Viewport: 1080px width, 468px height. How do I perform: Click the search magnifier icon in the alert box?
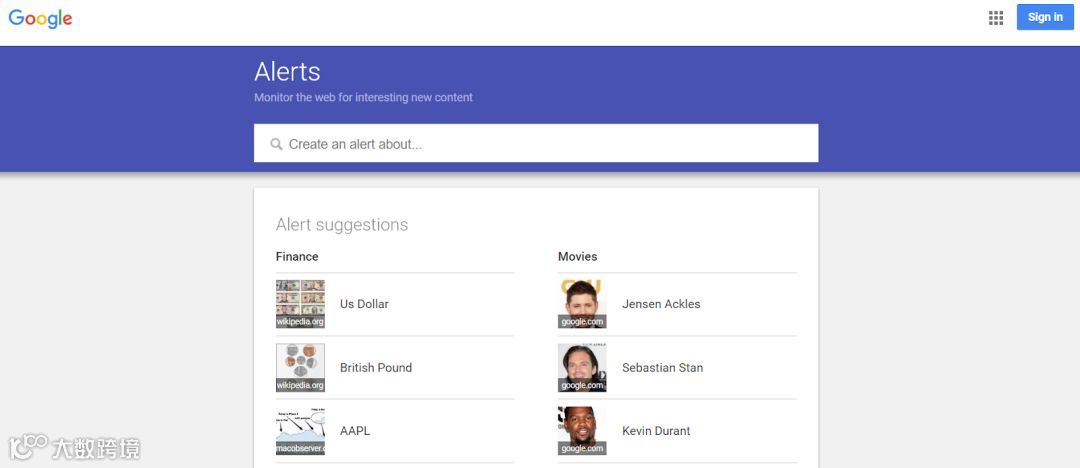tap(276, 144)
